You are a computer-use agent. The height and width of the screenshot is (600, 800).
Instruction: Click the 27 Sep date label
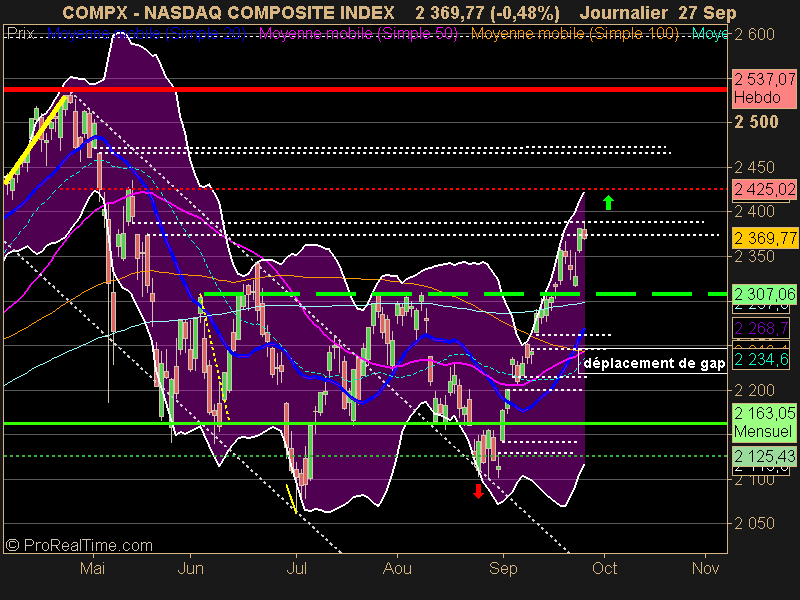pos(708,12)
